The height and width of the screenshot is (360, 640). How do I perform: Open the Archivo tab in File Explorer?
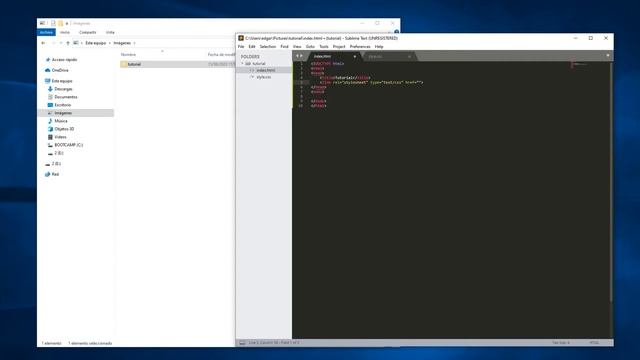coord(46,32)
